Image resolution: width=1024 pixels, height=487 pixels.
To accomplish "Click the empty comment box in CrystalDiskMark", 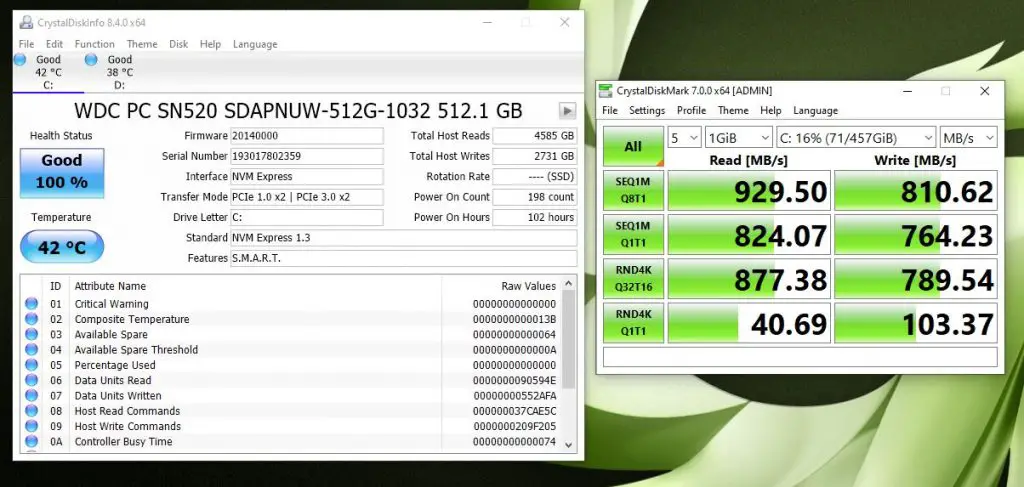I will 800,357.
